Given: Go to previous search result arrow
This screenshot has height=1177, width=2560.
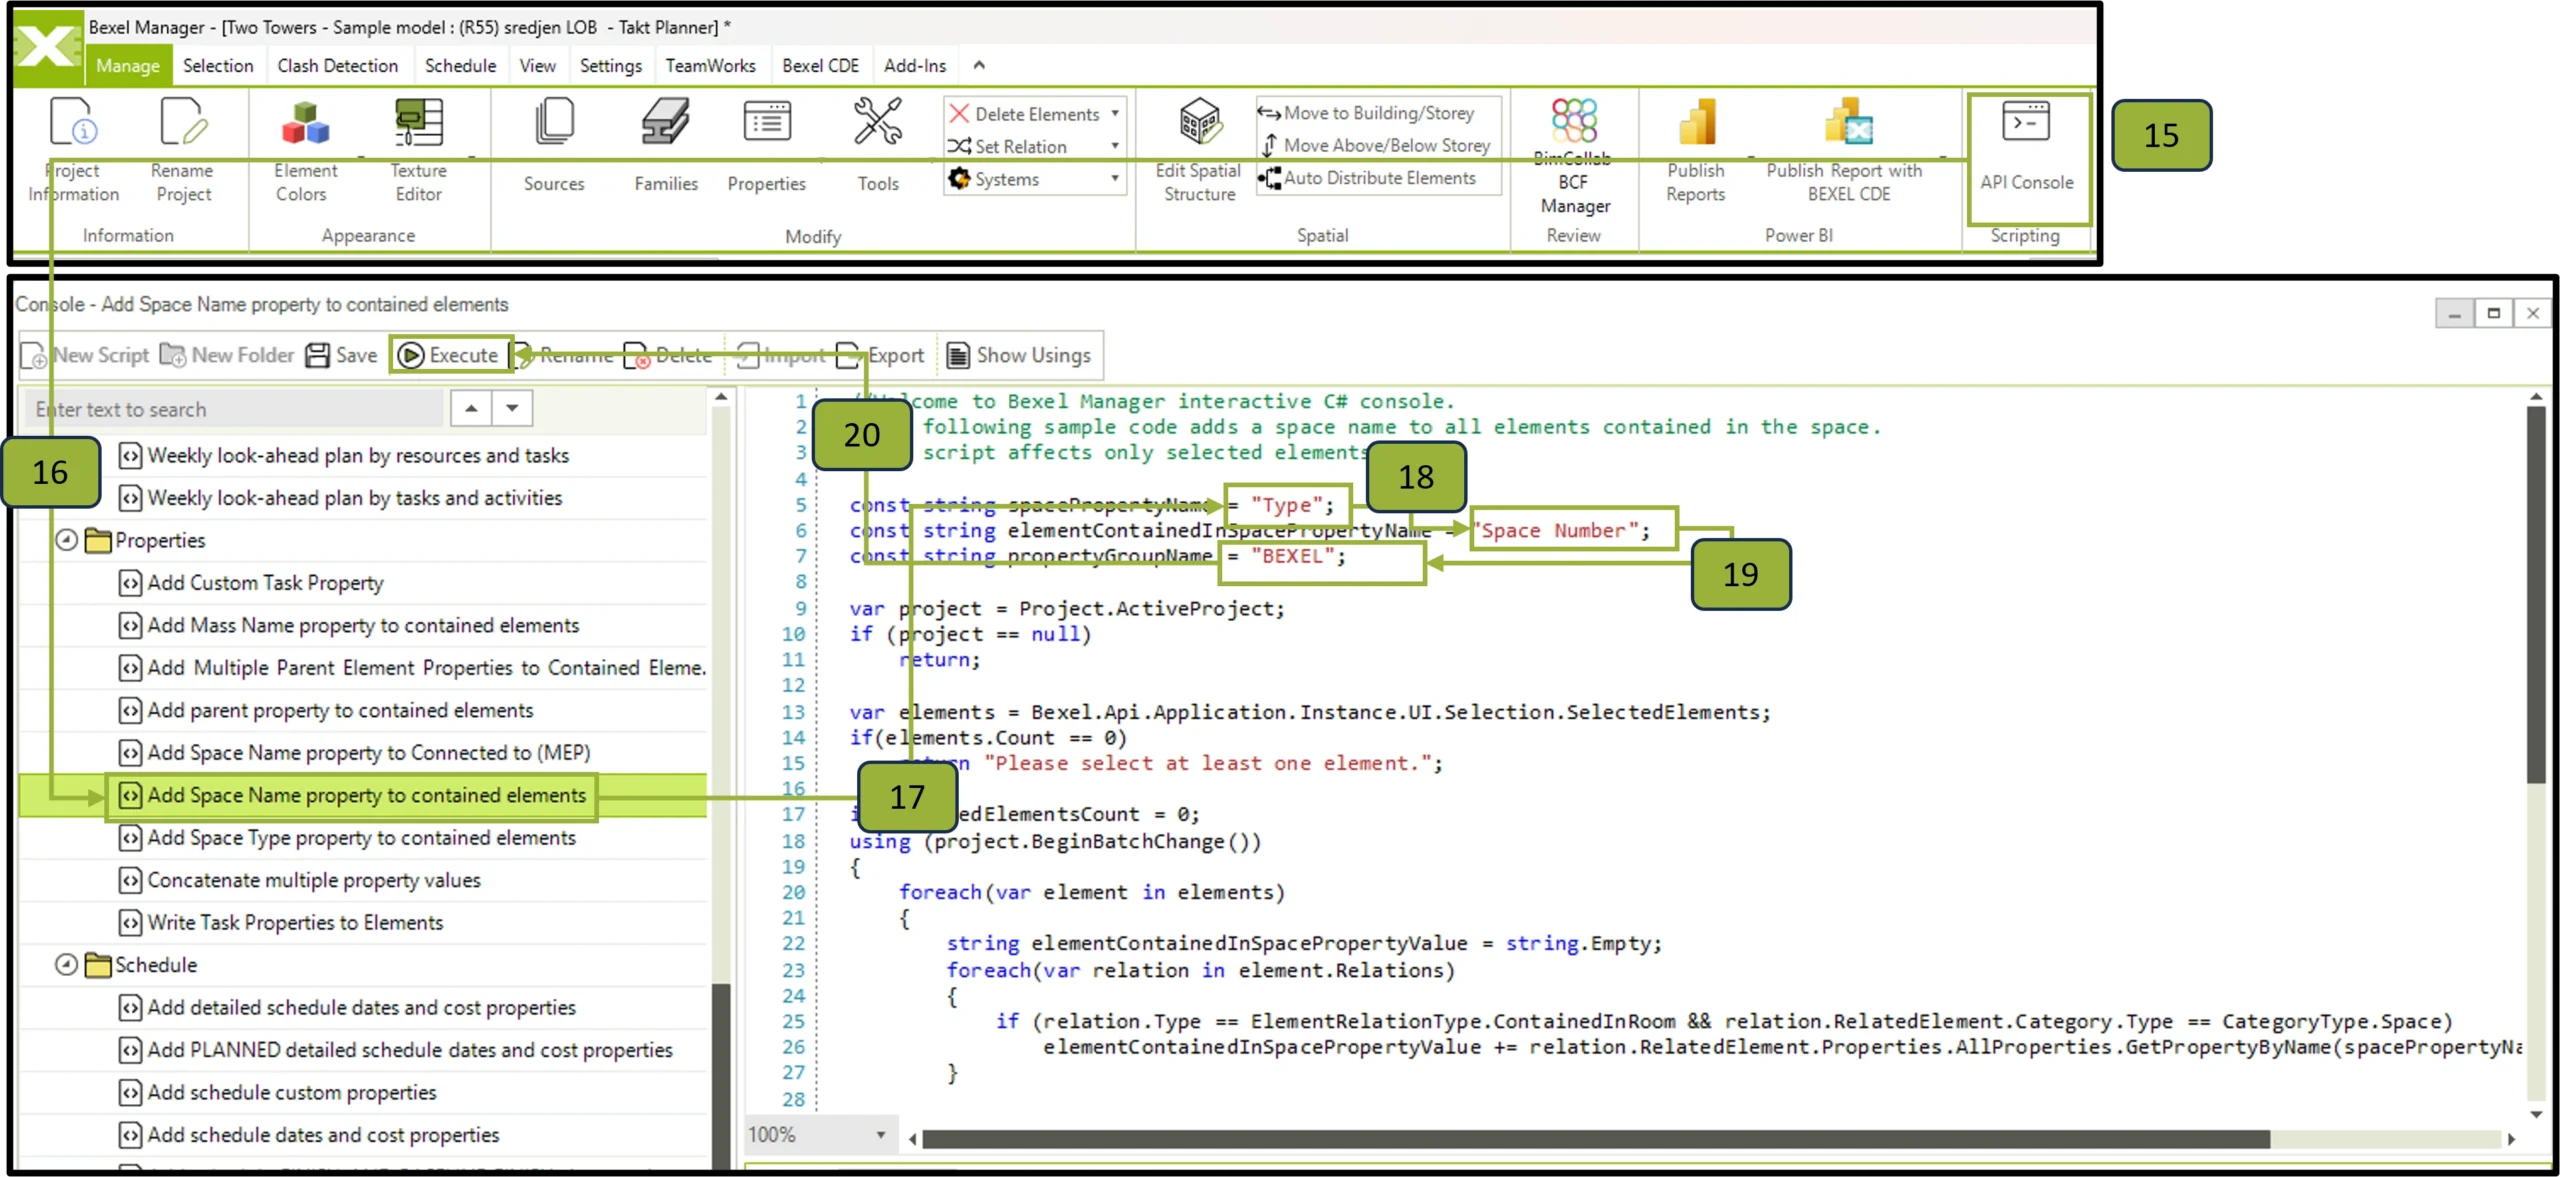Looking at the screenshot, I should (x=471, y=408).
